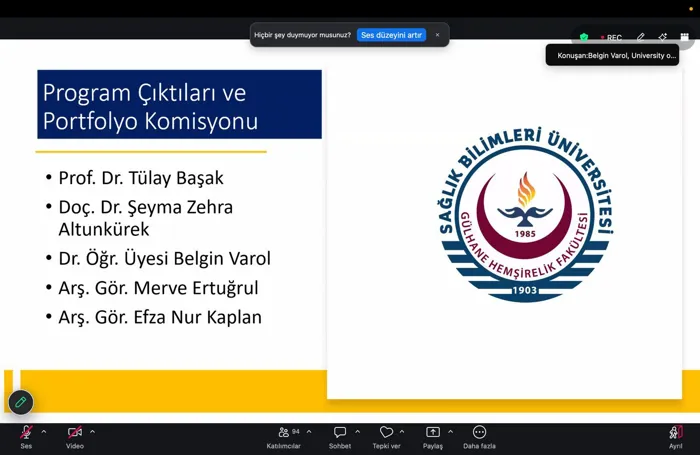Start camera using the Video icon
The height and width of the screenshot is (455, 700).
(75, 432)
